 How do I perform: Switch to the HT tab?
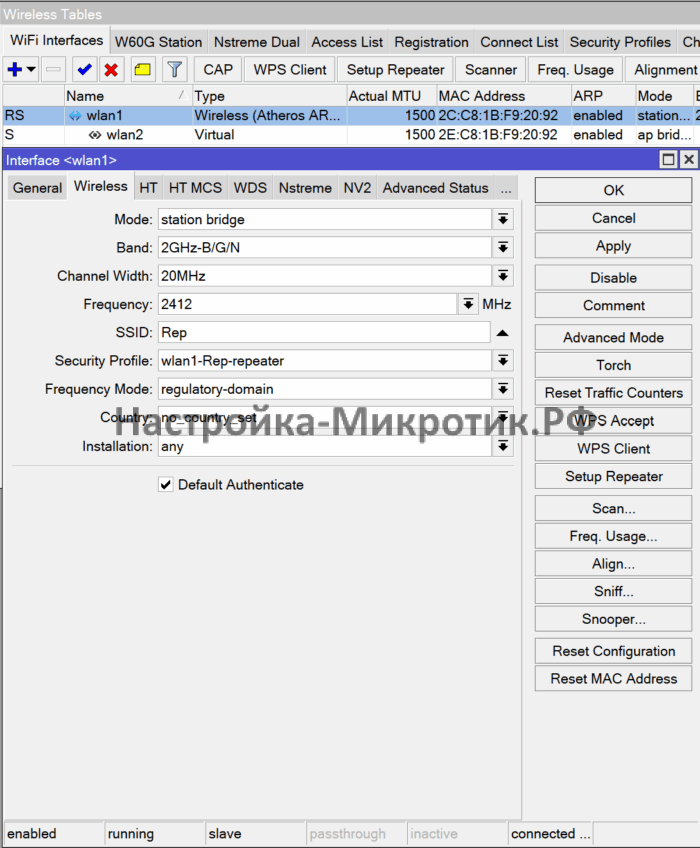tap(148, 188)
